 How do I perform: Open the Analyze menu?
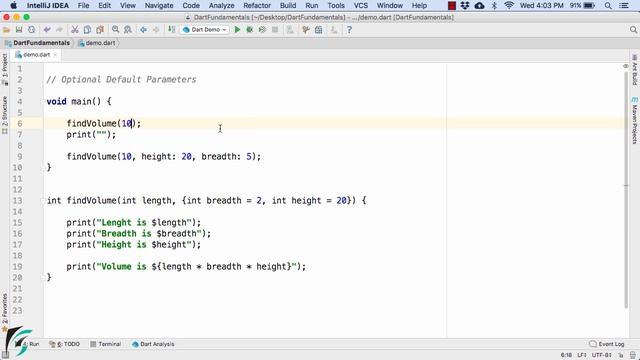tap(221, 6)
